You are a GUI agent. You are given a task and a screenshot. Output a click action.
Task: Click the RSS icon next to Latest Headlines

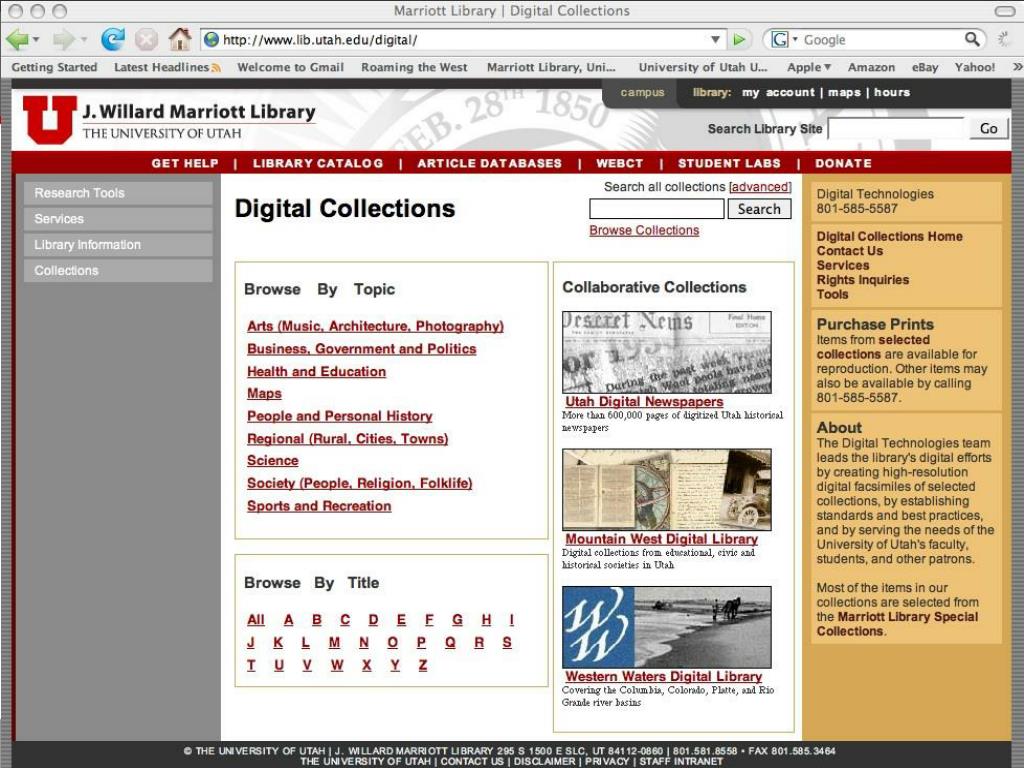(x=216, y=67)
